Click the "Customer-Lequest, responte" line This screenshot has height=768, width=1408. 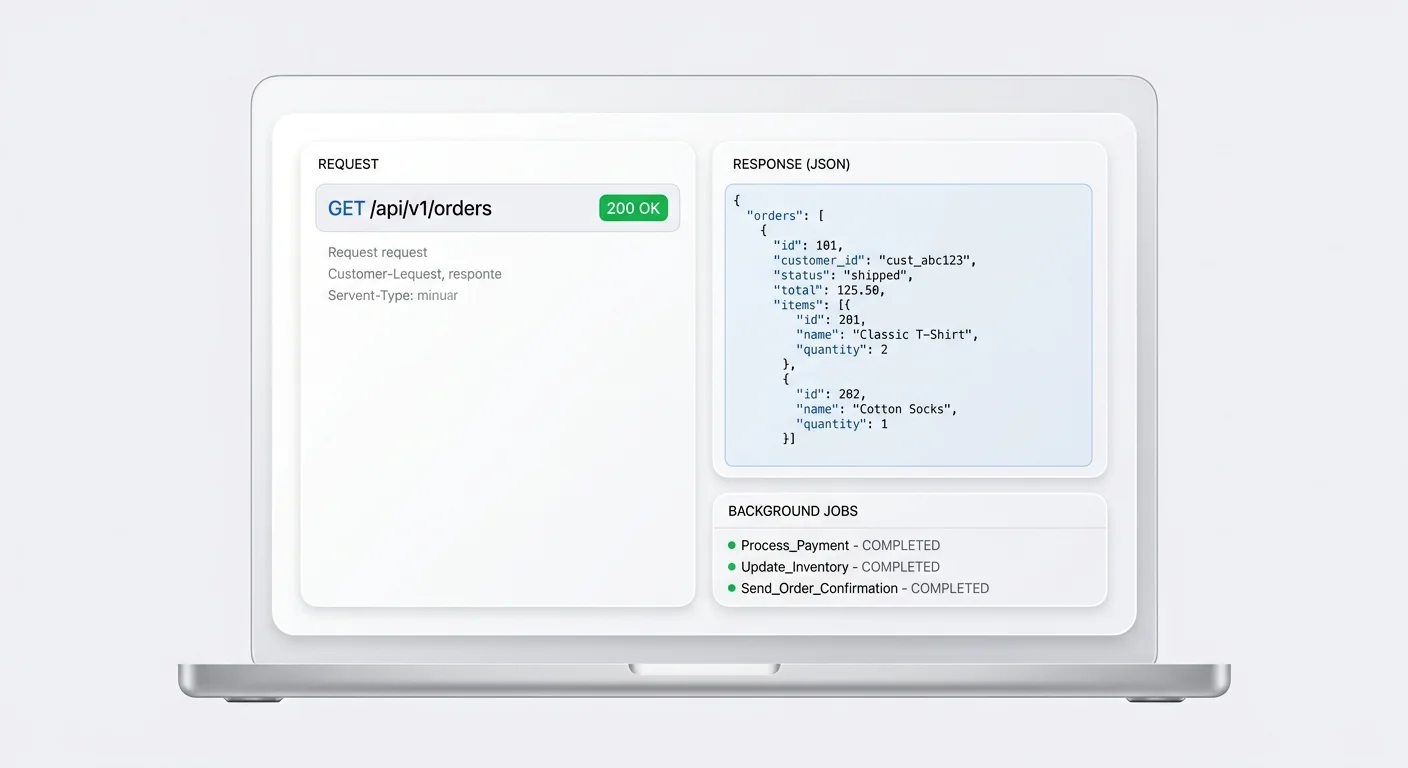415,274
